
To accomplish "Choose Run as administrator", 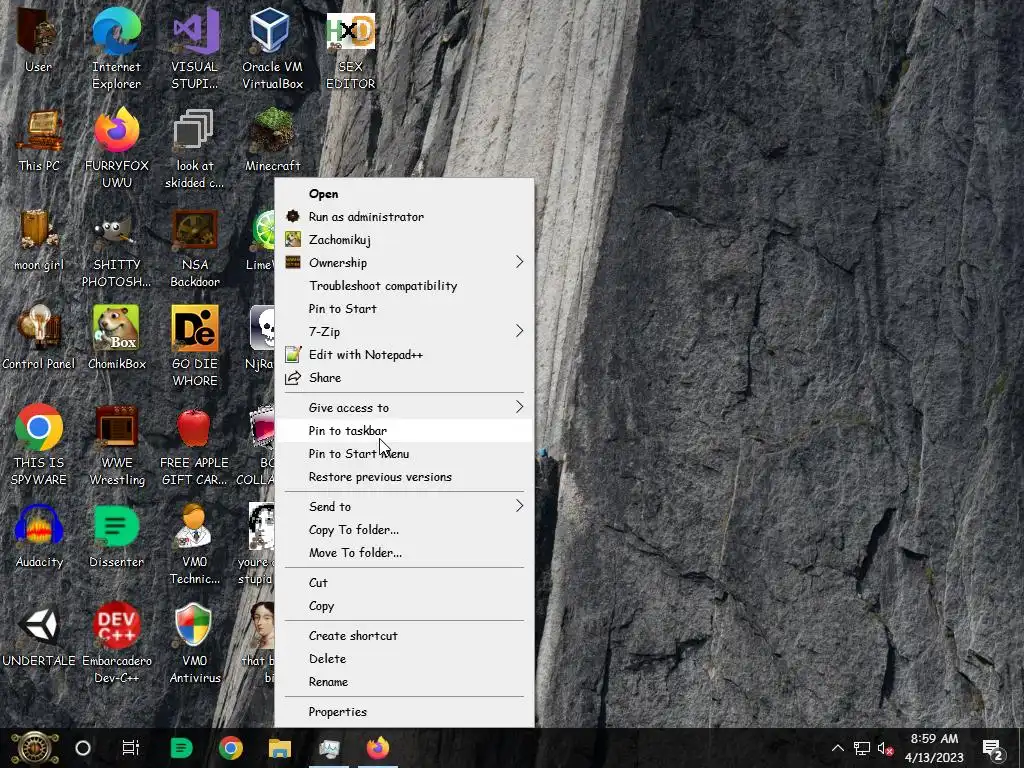I will 404,217.
